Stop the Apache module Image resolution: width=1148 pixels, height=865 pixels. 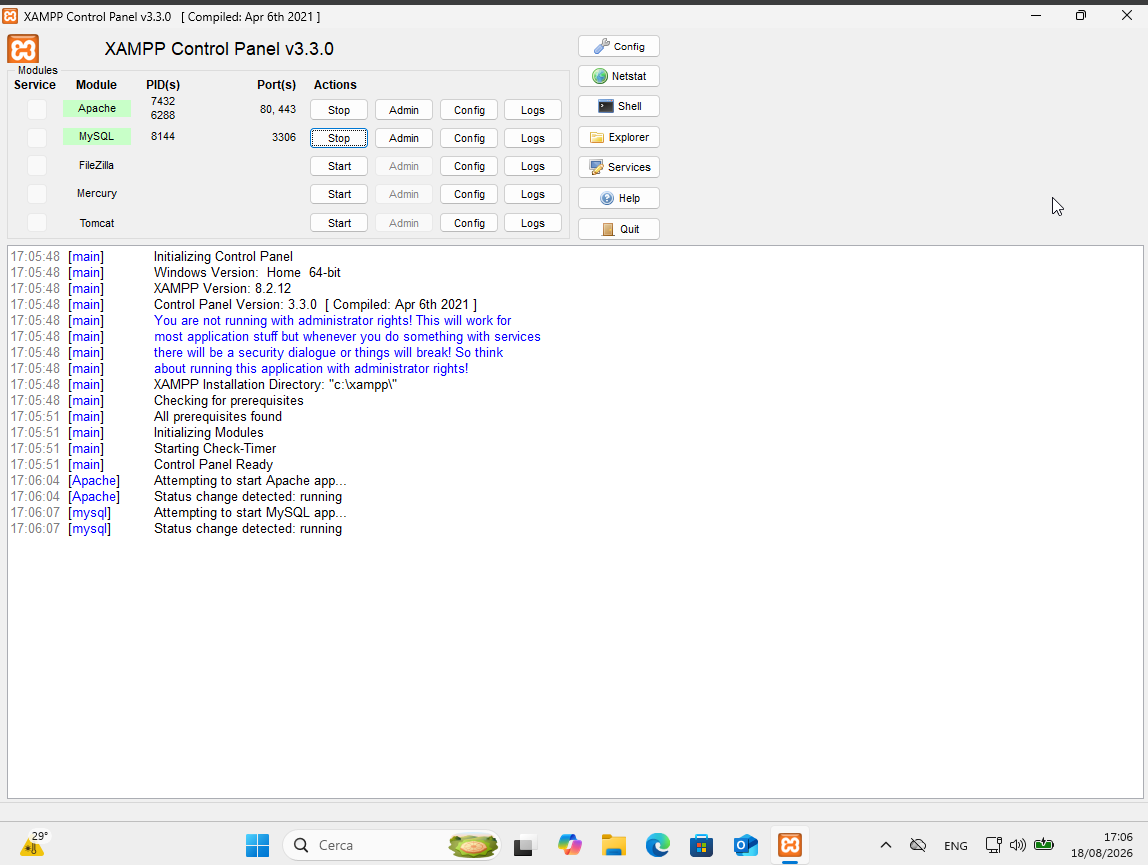tap(339, 110)
